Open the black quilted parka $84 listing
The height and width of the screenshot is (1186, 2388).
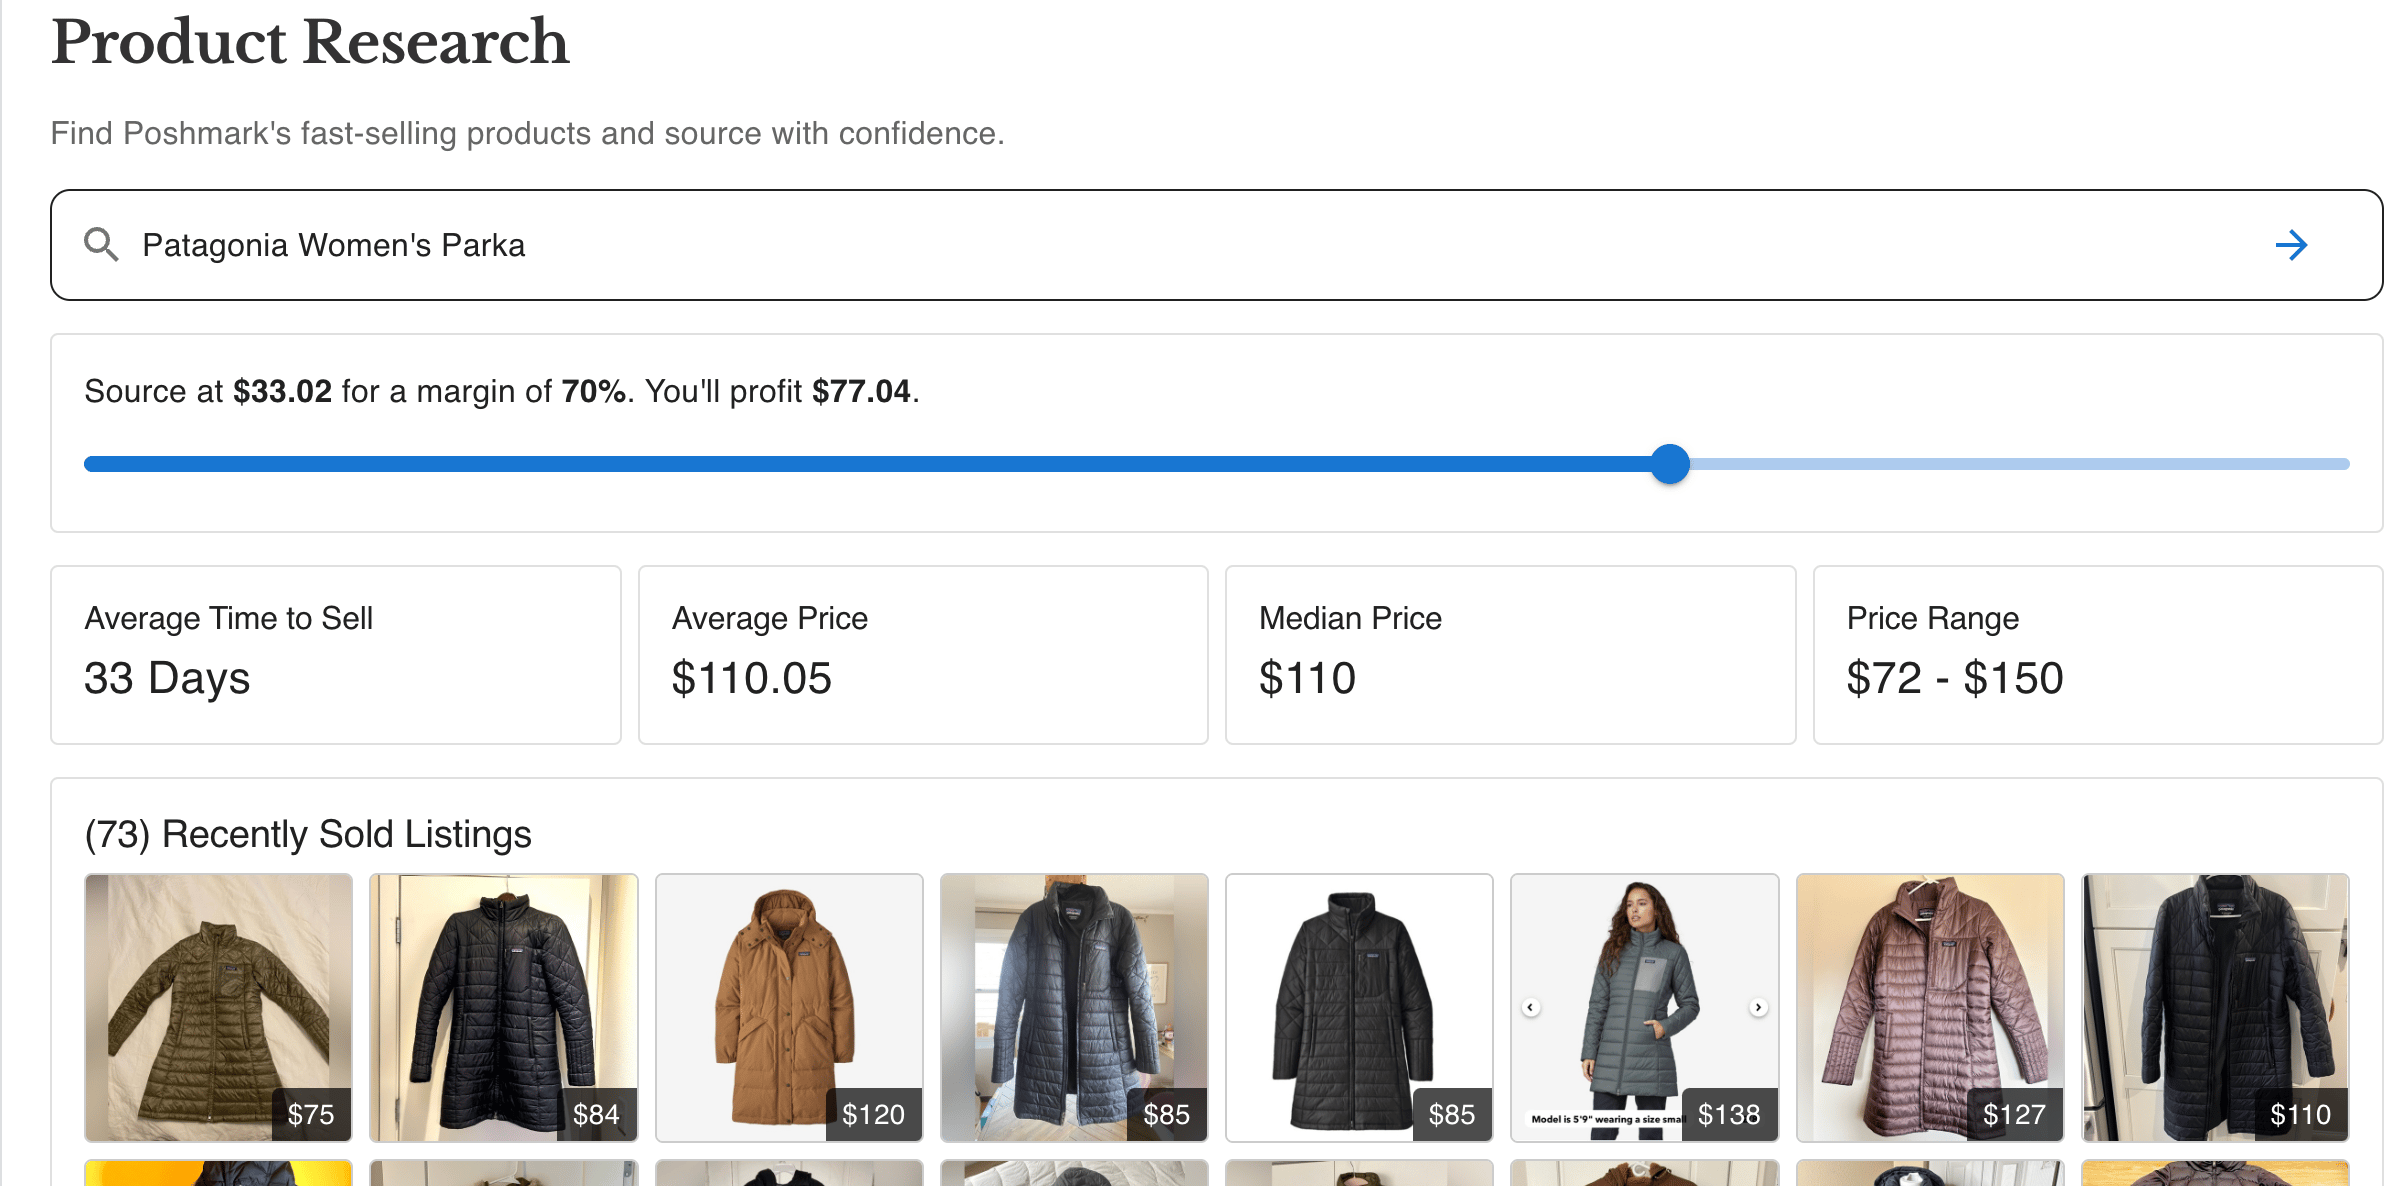click(503, 1008)
